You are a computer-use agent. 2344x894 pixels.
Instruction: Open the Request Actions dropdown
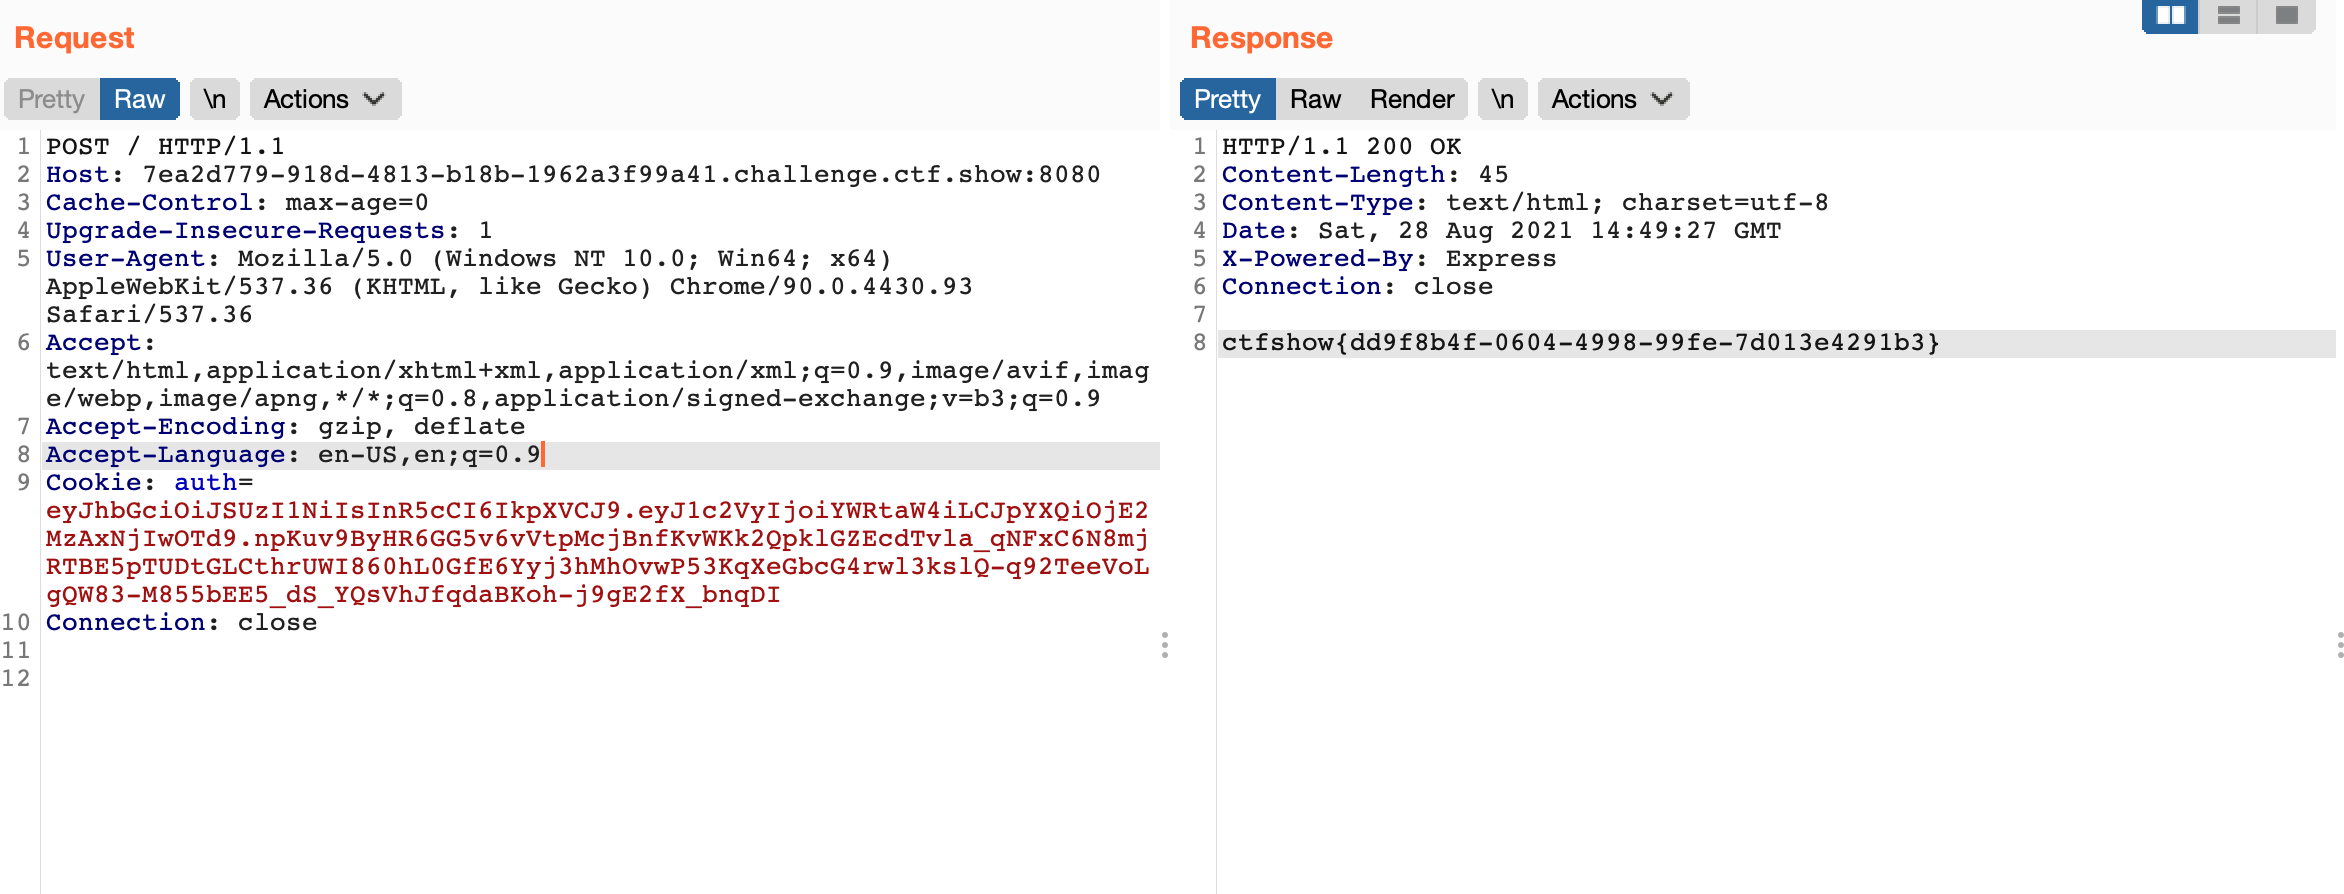(x=324, y=99)
